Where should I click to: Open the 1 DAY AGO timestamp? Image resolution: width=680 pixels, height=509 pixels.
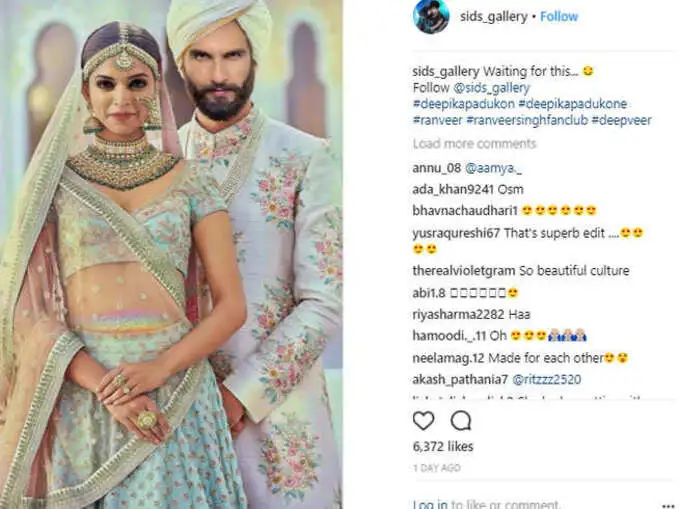[437, 468]
